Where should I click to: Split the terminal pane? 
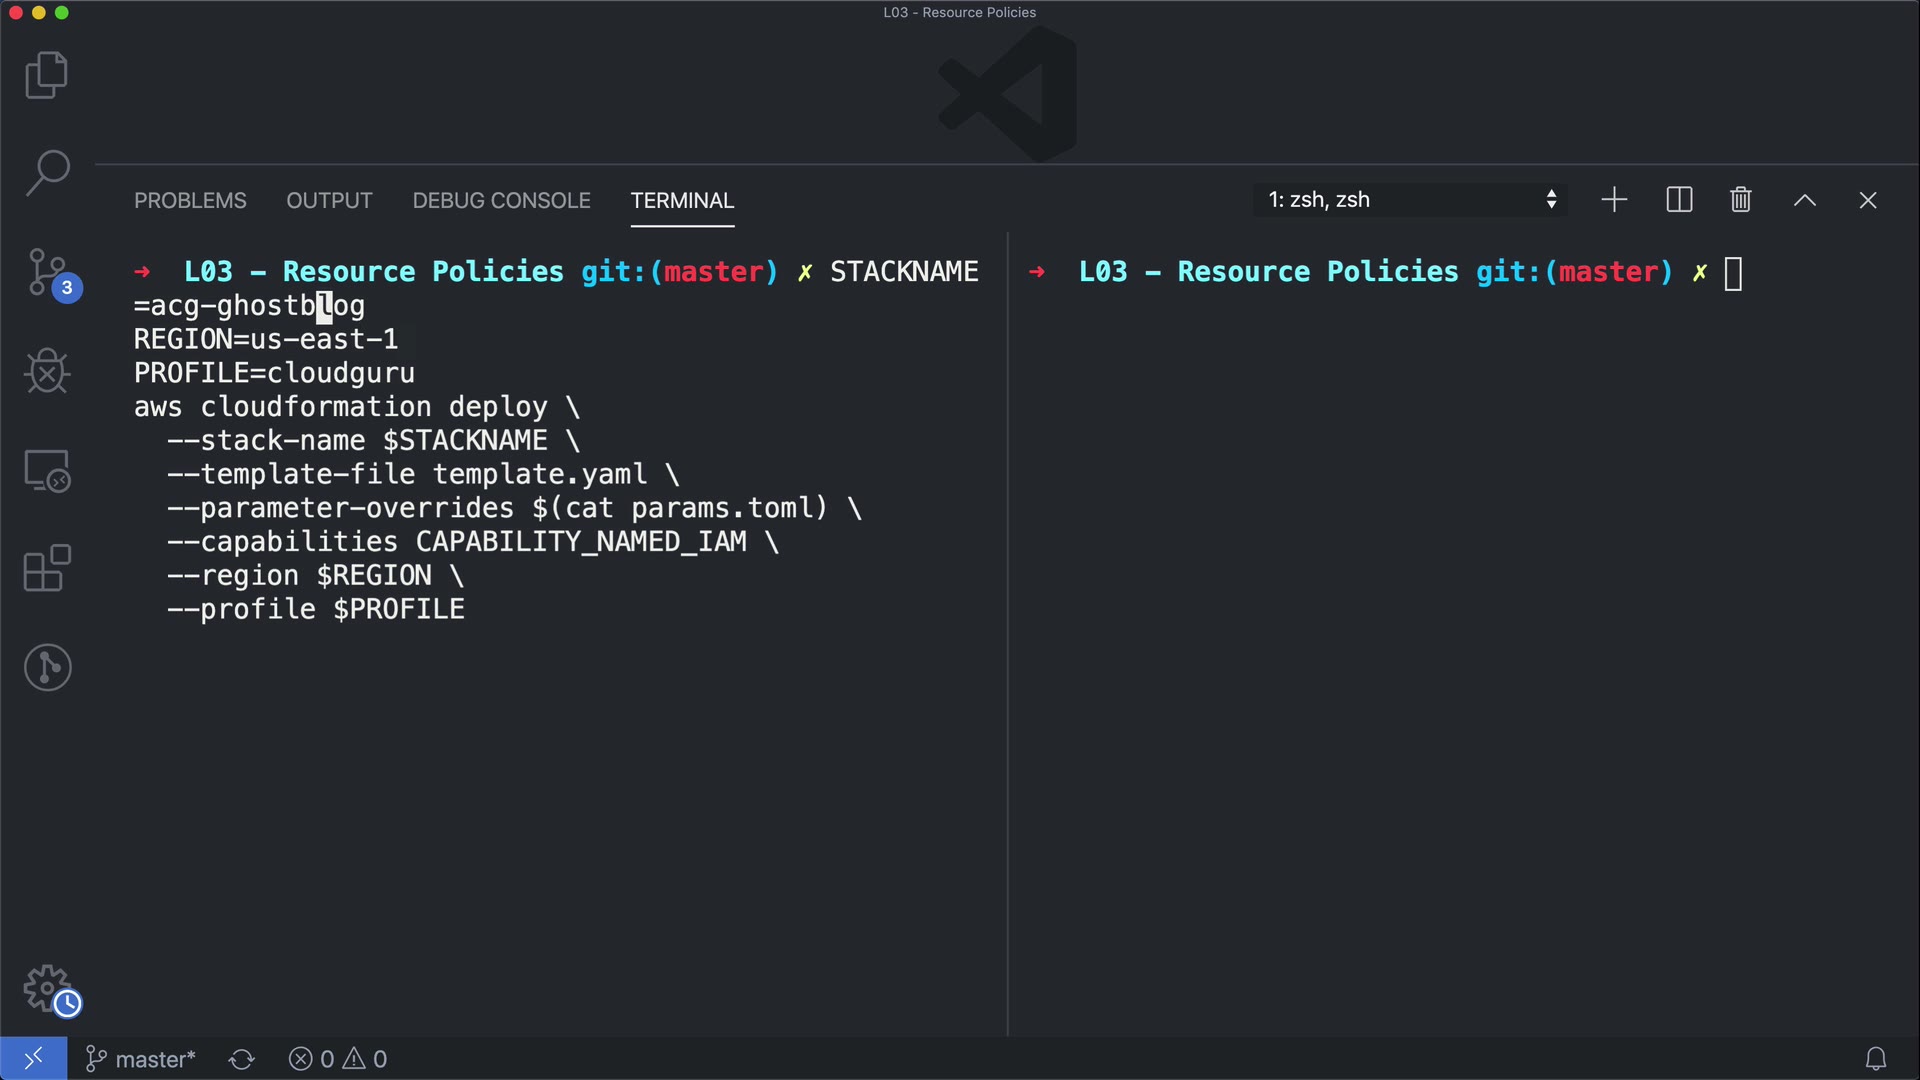pos(1679,200)
